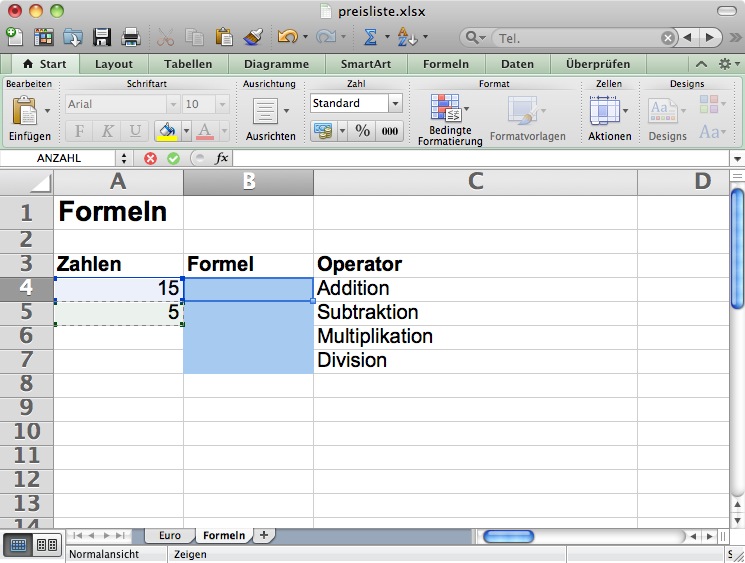Switch to the Formeln ribbon tab
This screenshot has width=745, height=563.
(446, 64)
